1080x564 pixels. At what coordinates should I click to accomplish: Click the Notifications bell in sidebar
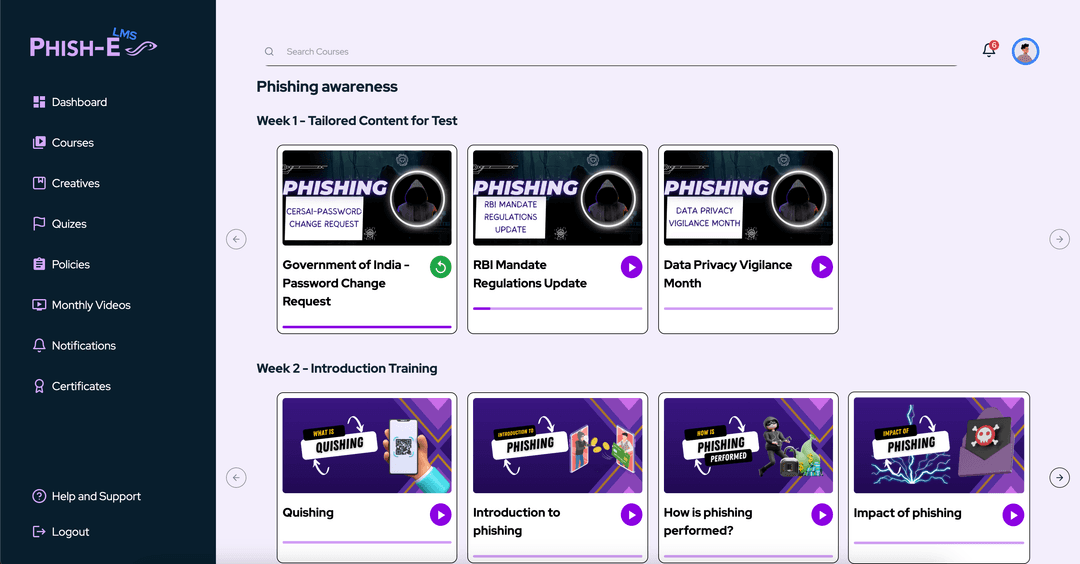point(39,346)
